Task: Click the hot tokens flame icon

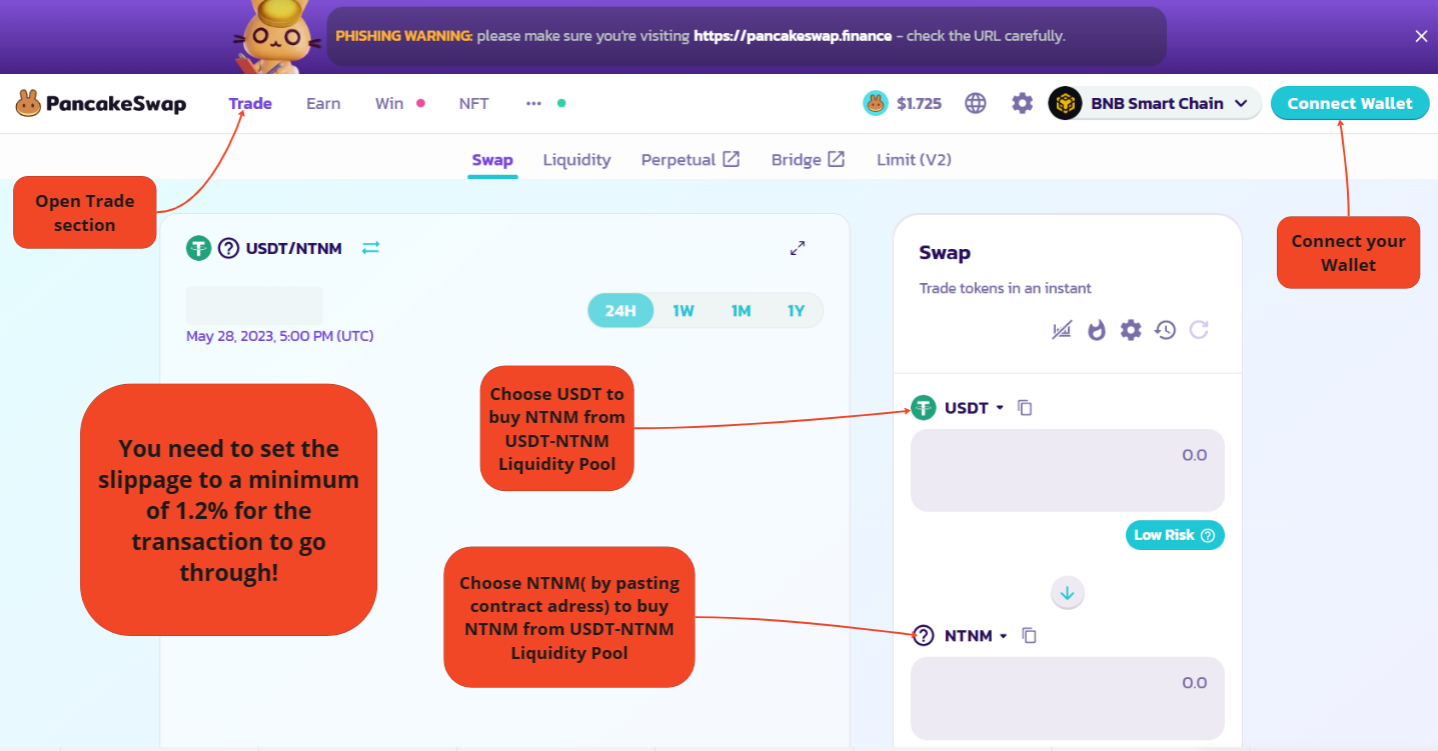Action: pyautogui.click(x=1097, y=330)
